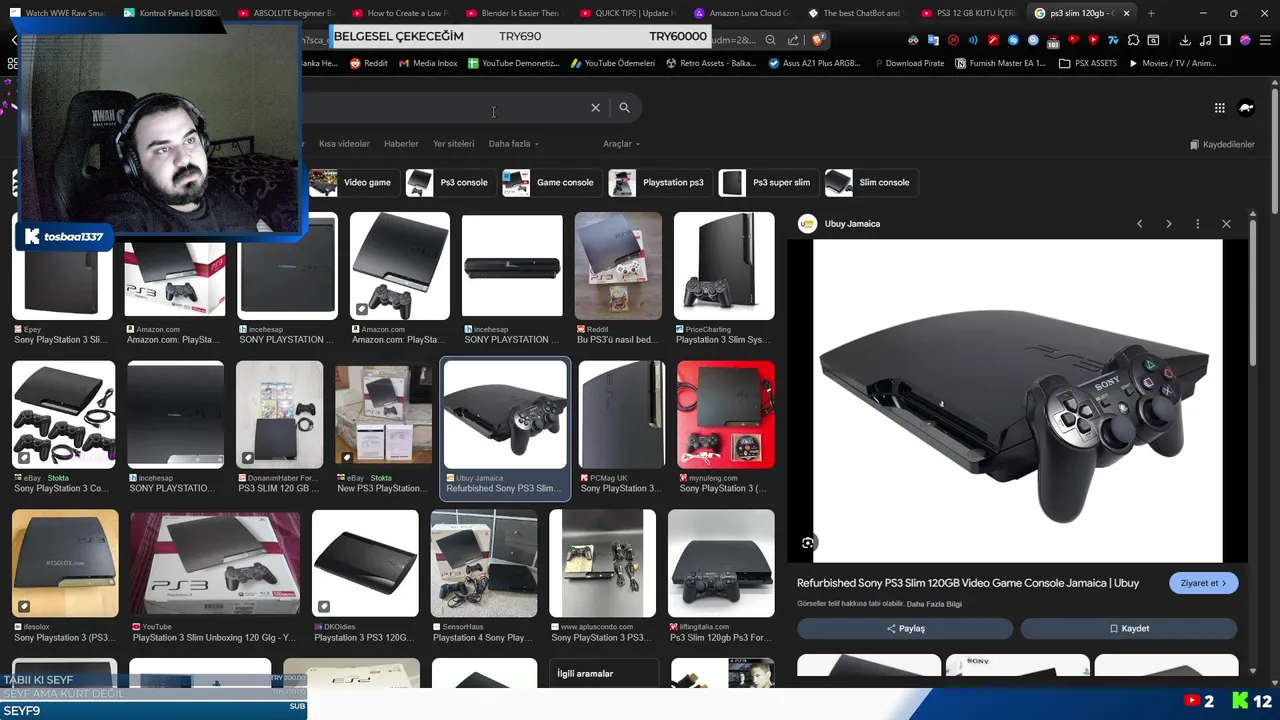Open a new browser tab with plus
This screenshot has width=1280, height=720.
coord(1151,13)
